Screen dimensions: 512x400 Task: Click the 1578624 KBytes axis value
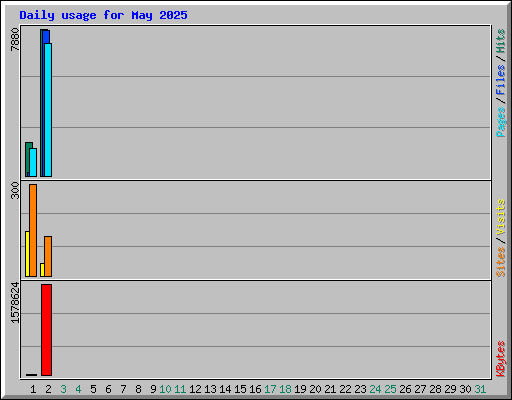click(x=15, y=303)
